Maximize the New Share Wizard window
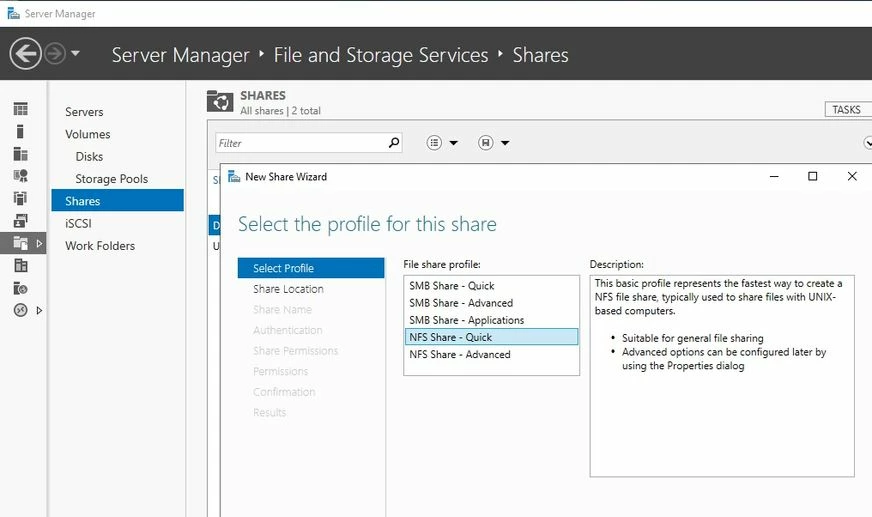Screen dimensions: 872x517 pyautogui.click(x=812, y=176)
